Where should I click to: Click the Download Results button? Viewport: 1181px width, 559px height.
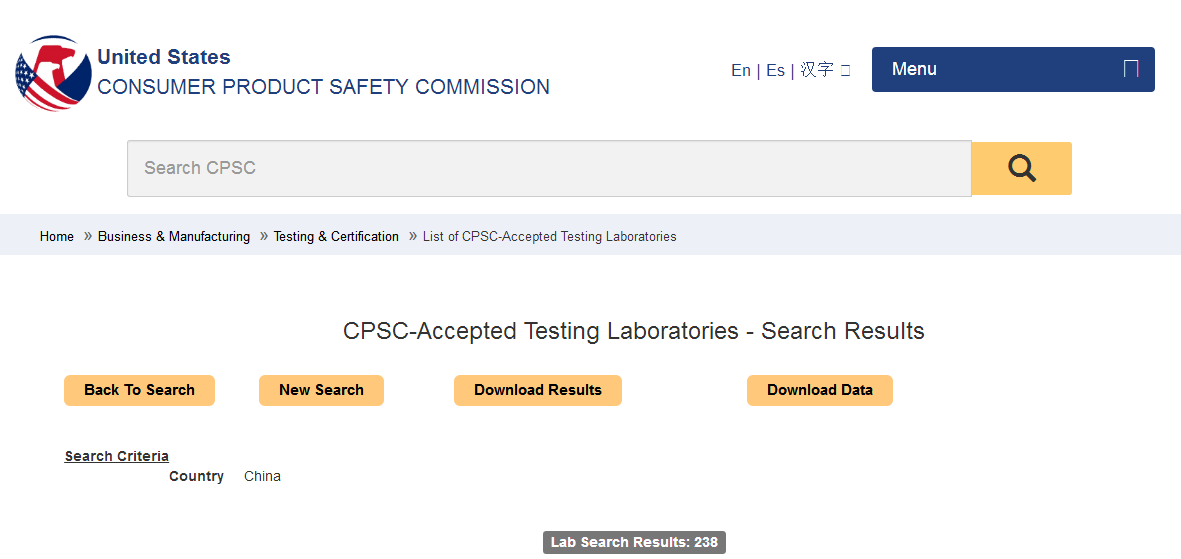538,390
